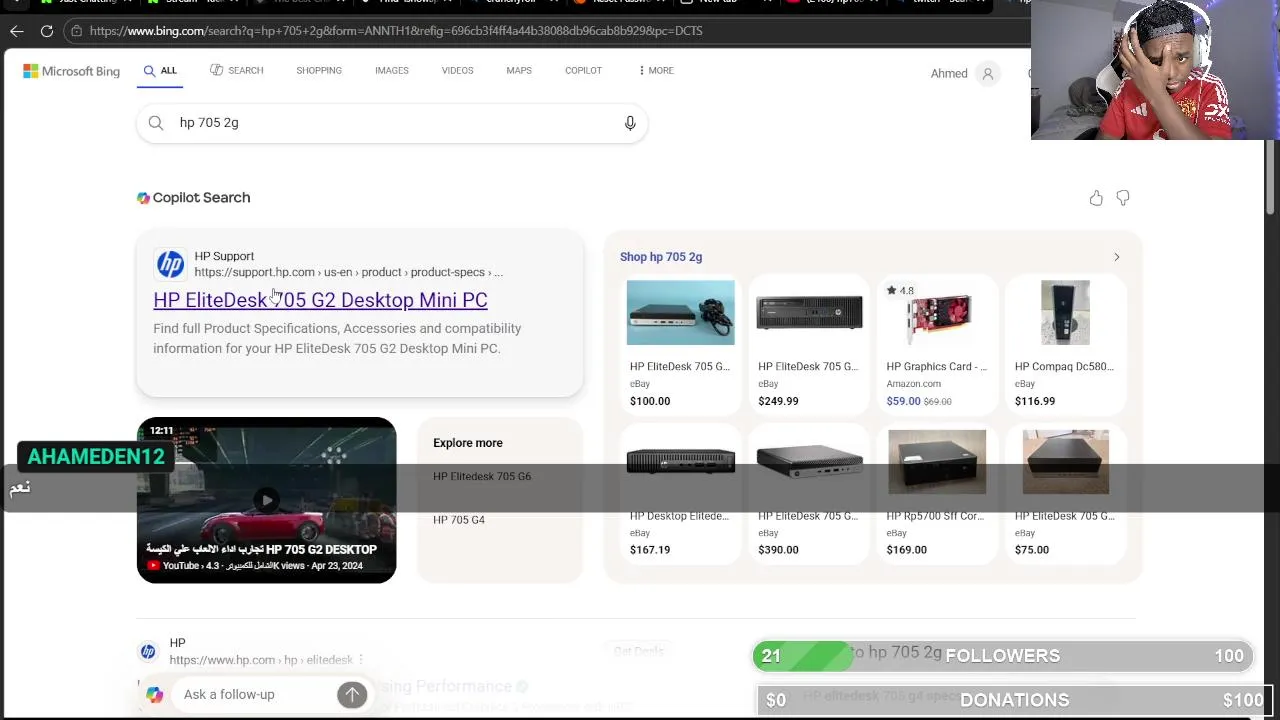Switch to the MAPS tab
The width and height of the screenshot is (1280, 720).
519,71
